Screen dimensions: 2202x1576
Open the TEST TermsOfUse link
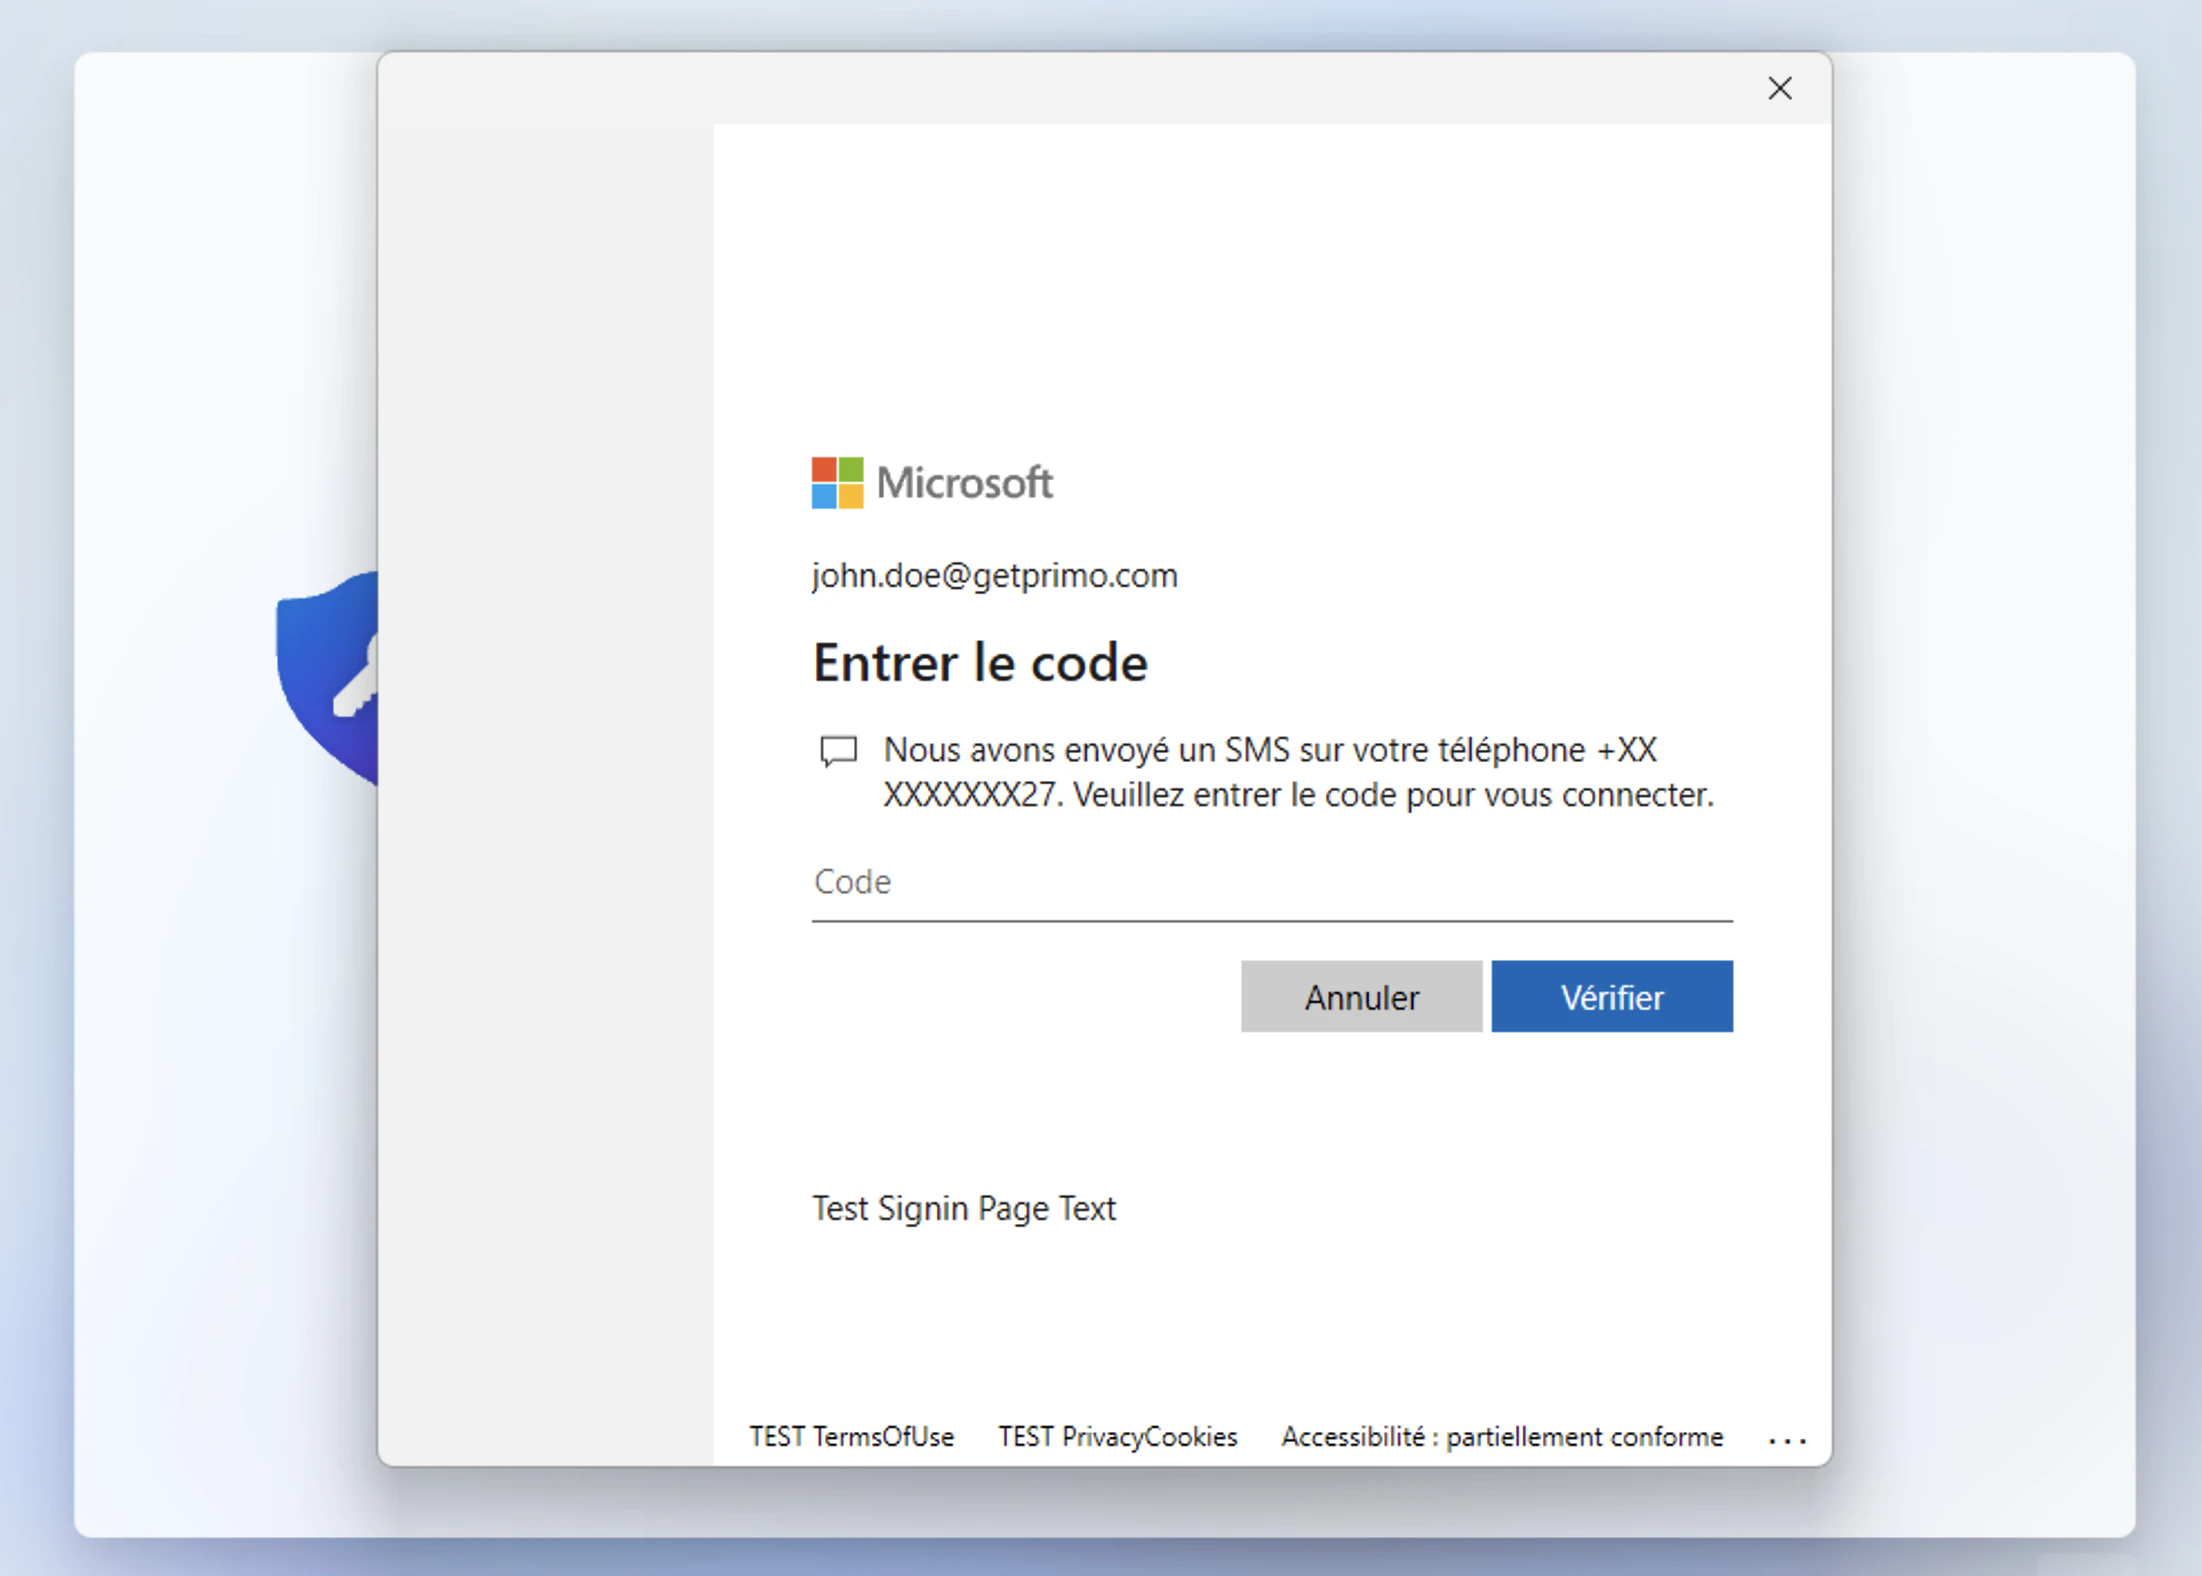(851, 1437)
